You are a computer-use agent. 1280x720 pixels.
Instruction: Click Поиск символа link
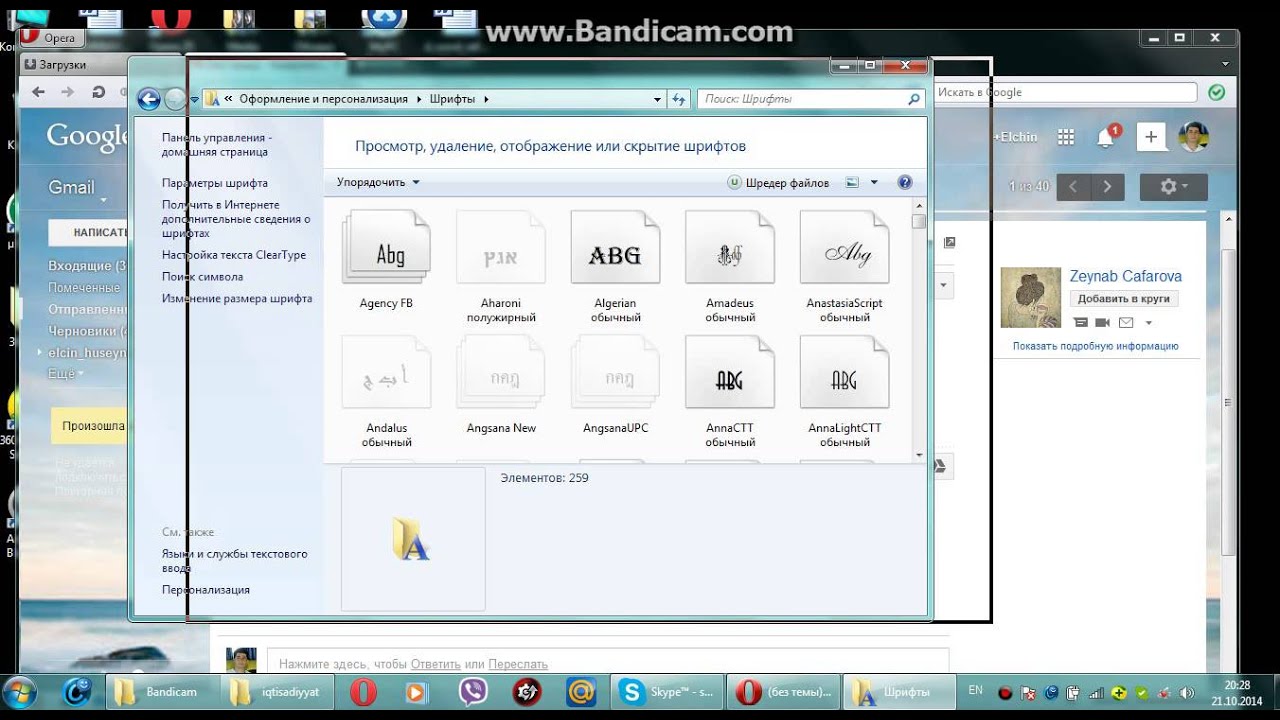pyautogui.click(x=202, y=277)
